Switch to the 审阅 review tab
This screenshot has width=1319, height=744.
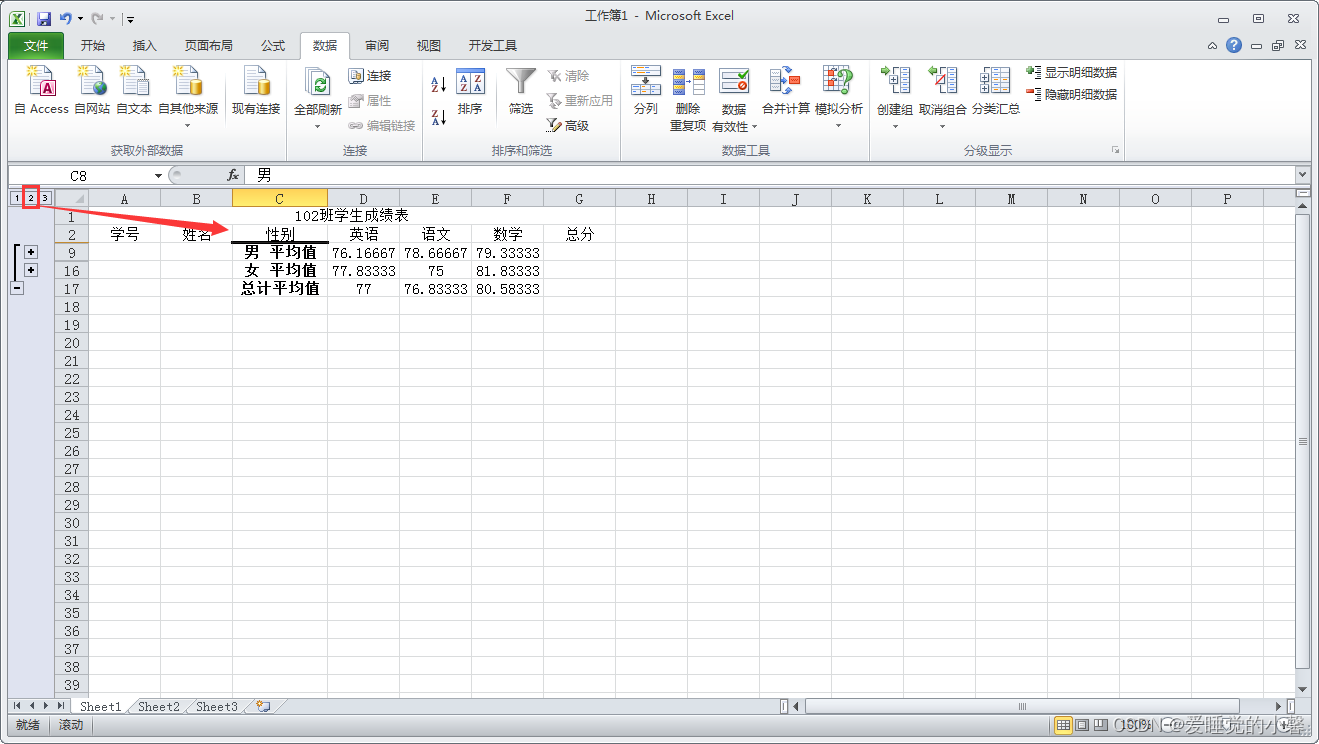point(377,46)
